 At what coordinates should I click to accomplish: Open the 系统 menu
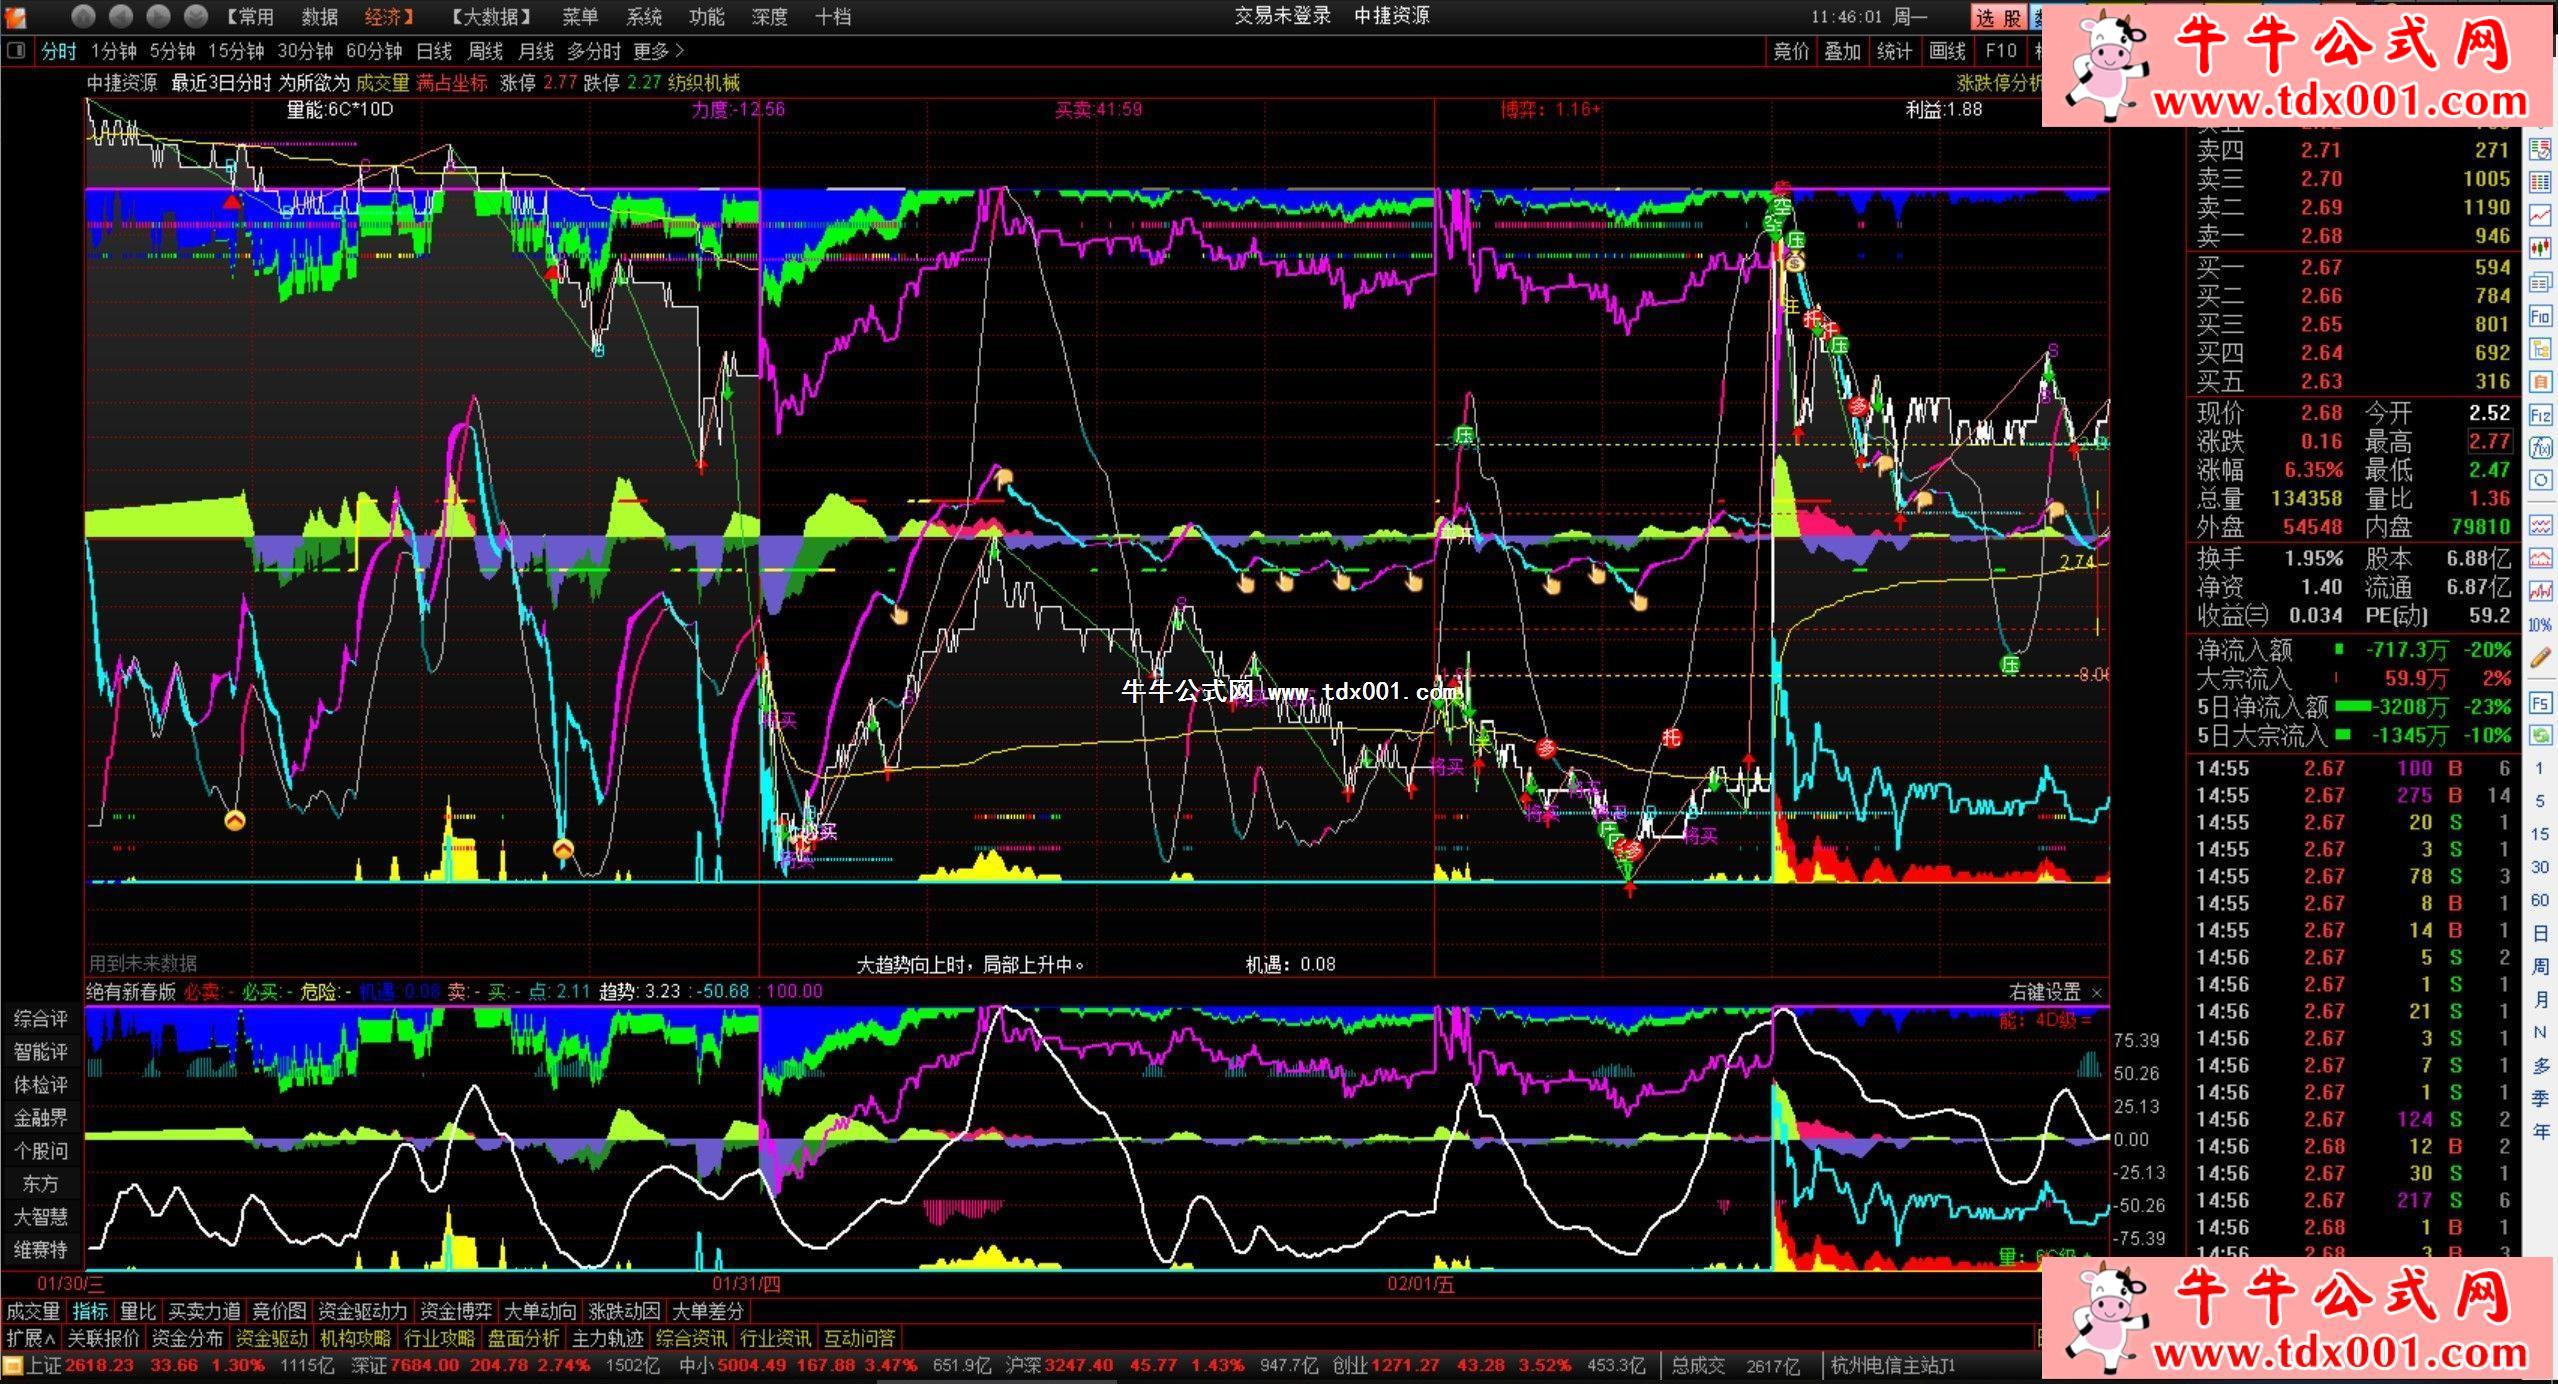[x=643, y=16]
